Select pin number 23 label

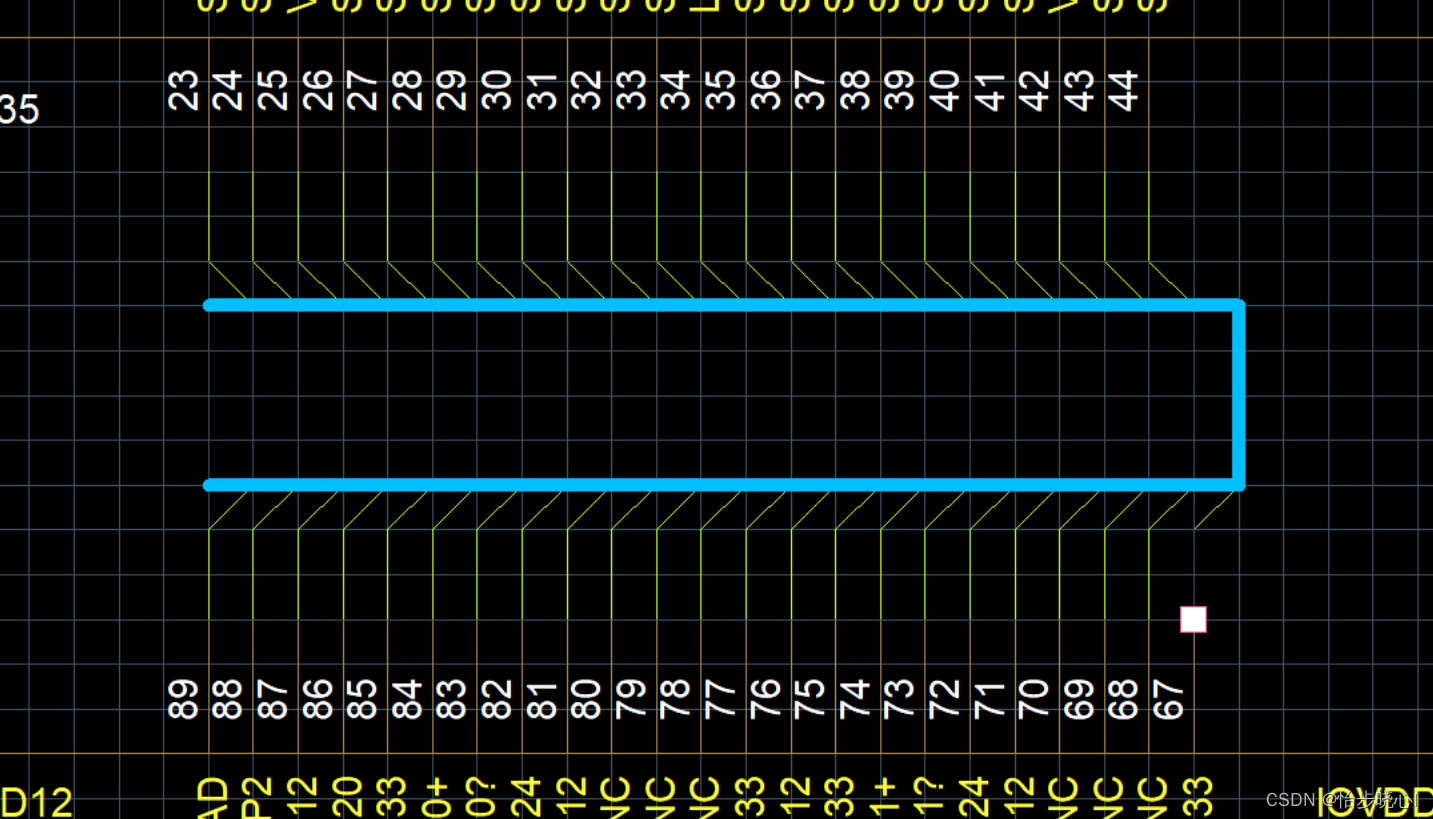(x=184, y=90)
